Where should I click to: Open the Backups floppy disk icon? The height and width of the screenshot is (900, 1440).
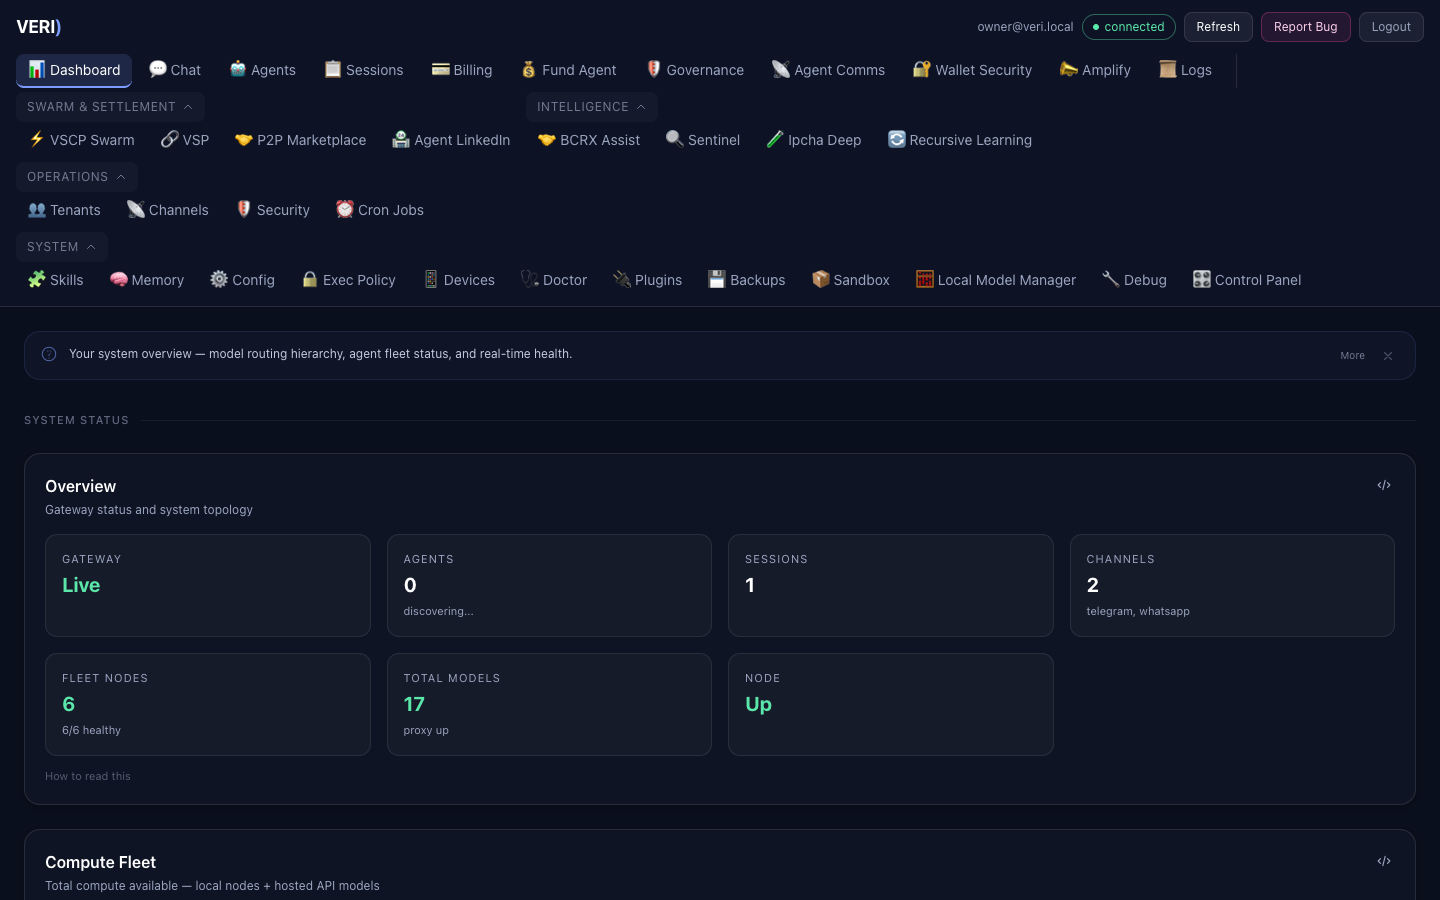tap(717, 280)
